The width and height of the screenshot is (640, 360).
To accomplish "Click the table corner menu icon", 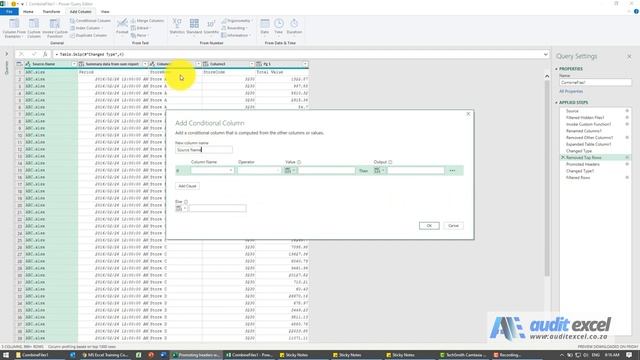I will (x=19, y=64).
